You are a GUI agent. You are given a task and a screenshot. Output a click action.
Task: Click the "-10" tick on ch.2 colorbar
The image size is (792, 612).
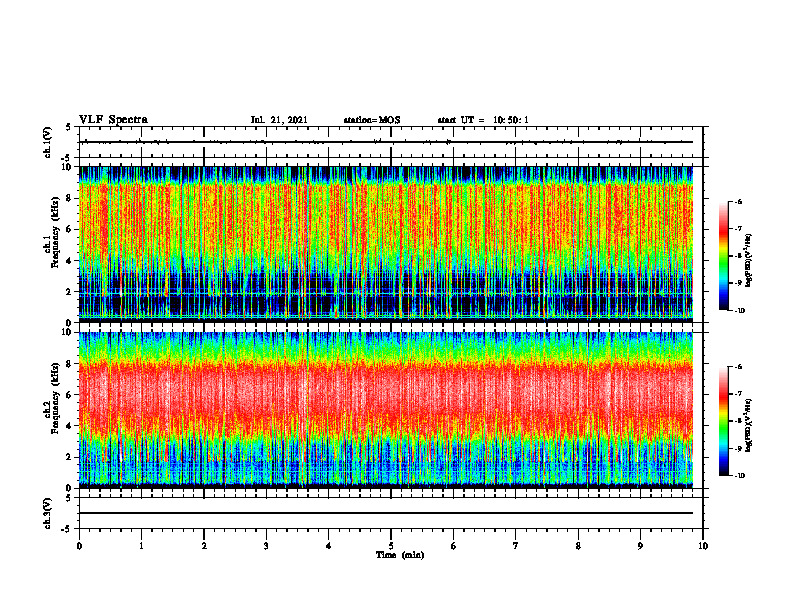tap(739, 476)
